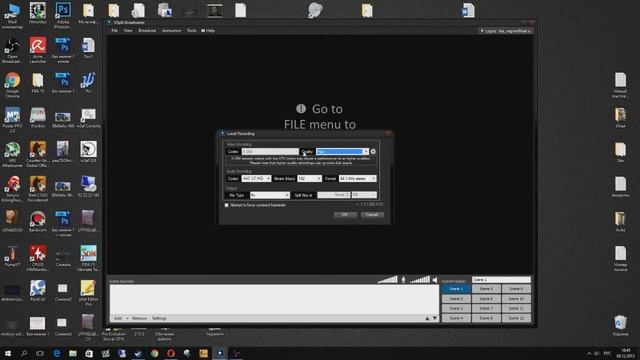Screen dimensions: 640x360
Task: Click Remove under Scene Sources
Action: [x=139, y=318]
